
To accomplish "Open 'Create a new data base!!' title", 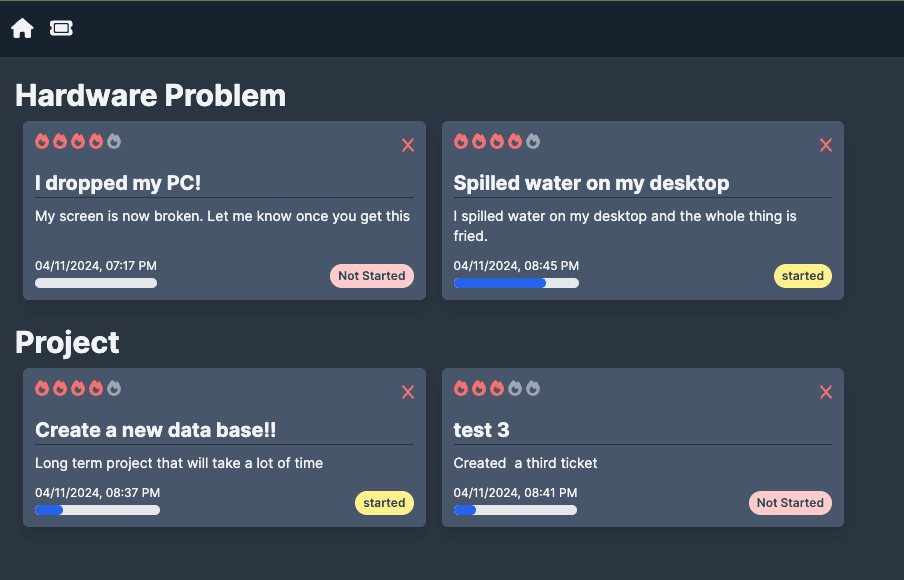I will click(x=155, y=430).
